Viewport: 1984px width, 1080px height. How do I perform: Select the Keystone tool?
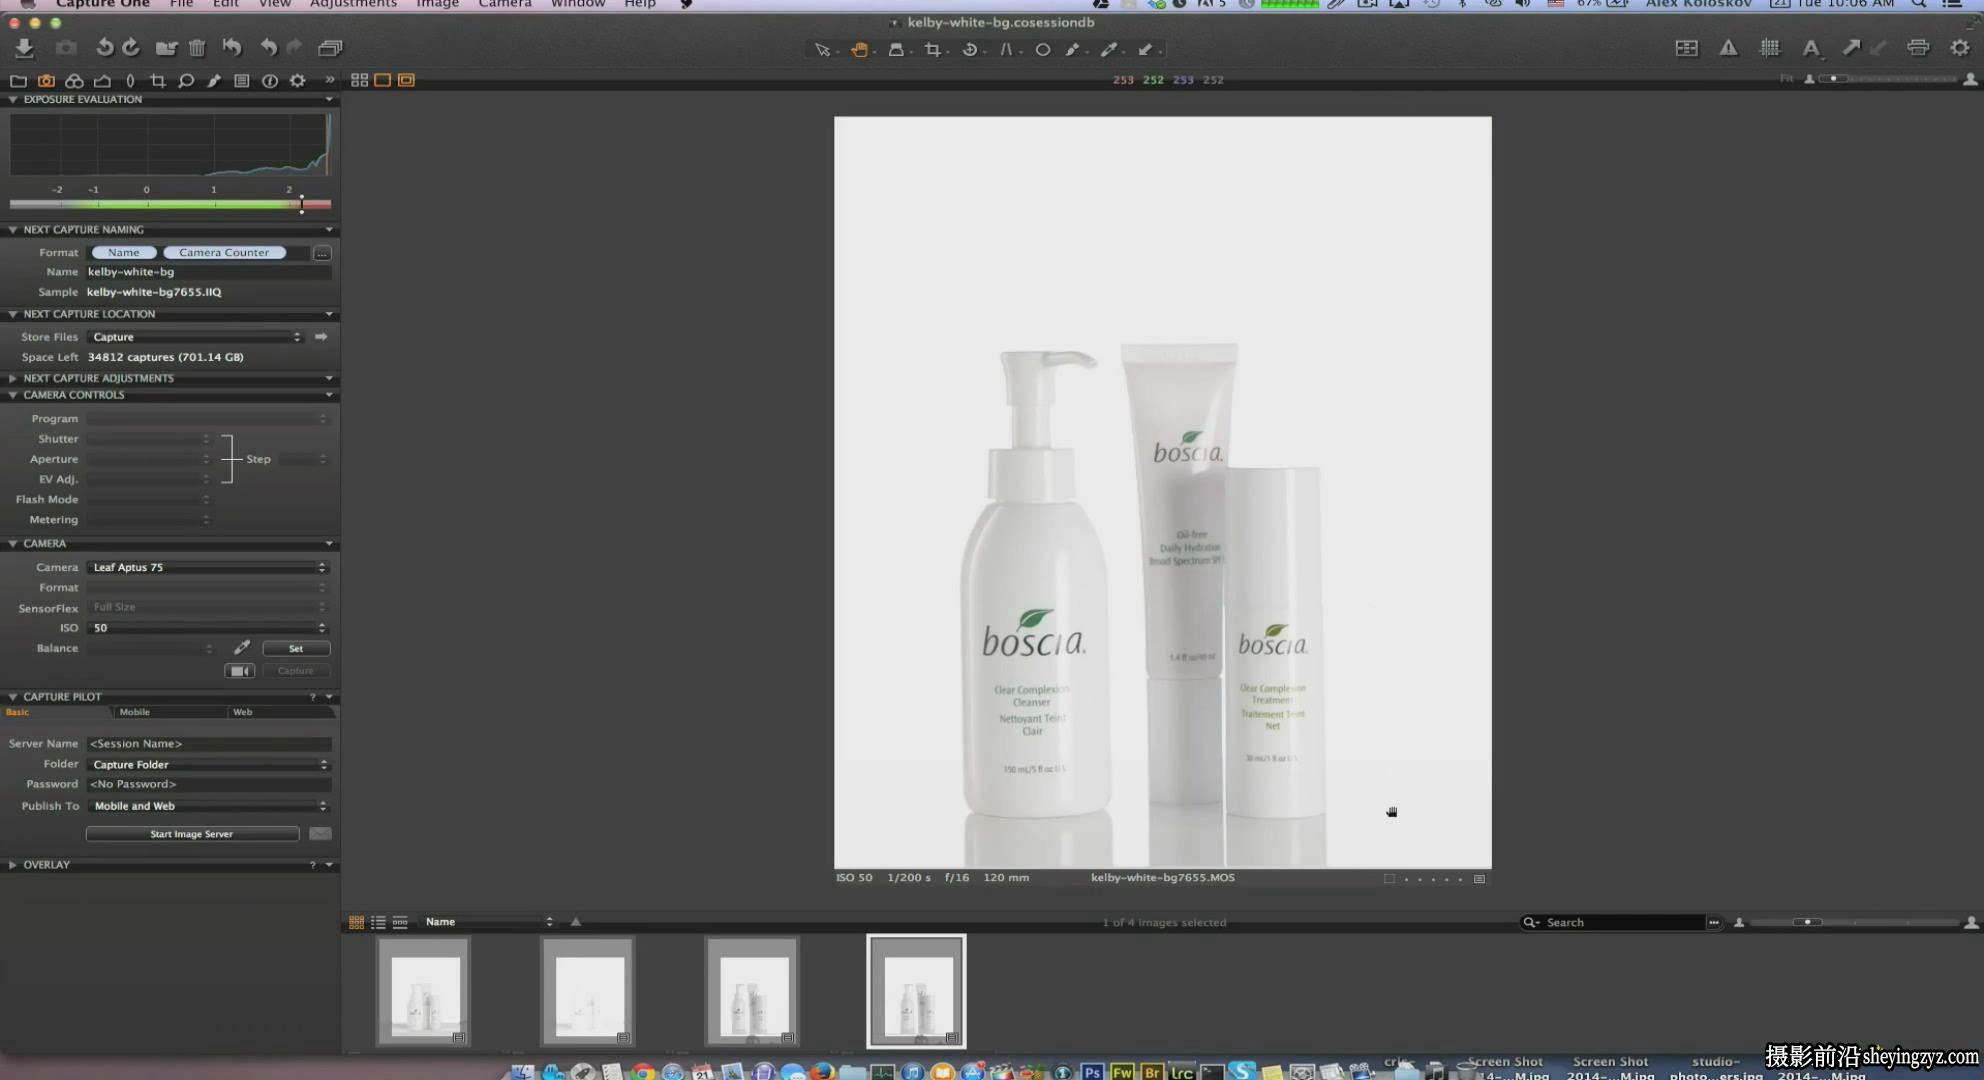click(x=1006, y=49)
